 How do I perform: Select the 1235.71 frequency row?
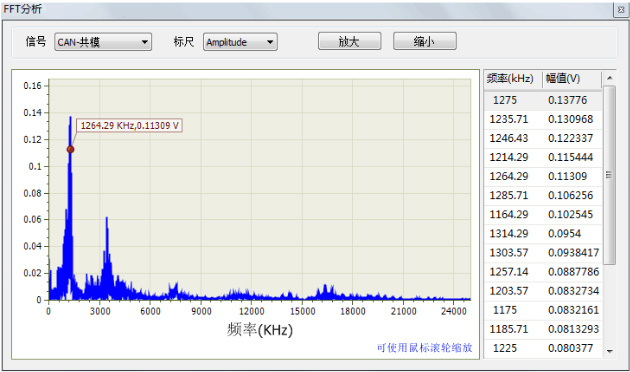point(543,119)
